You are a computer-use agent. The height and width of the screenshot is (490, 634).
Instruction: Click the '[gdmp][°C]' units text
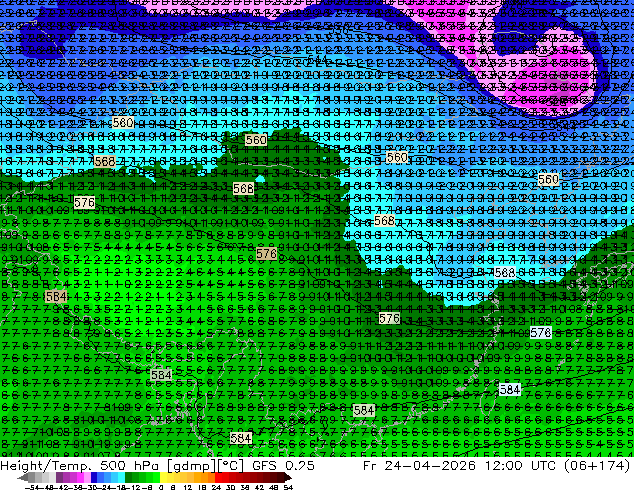pos(206,465)
